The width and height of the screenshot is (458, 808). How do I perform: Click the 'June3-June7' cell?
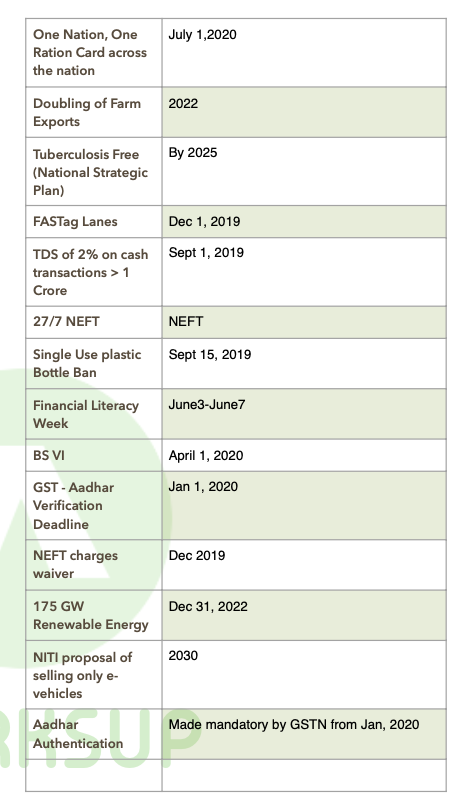tap(304, 414)
